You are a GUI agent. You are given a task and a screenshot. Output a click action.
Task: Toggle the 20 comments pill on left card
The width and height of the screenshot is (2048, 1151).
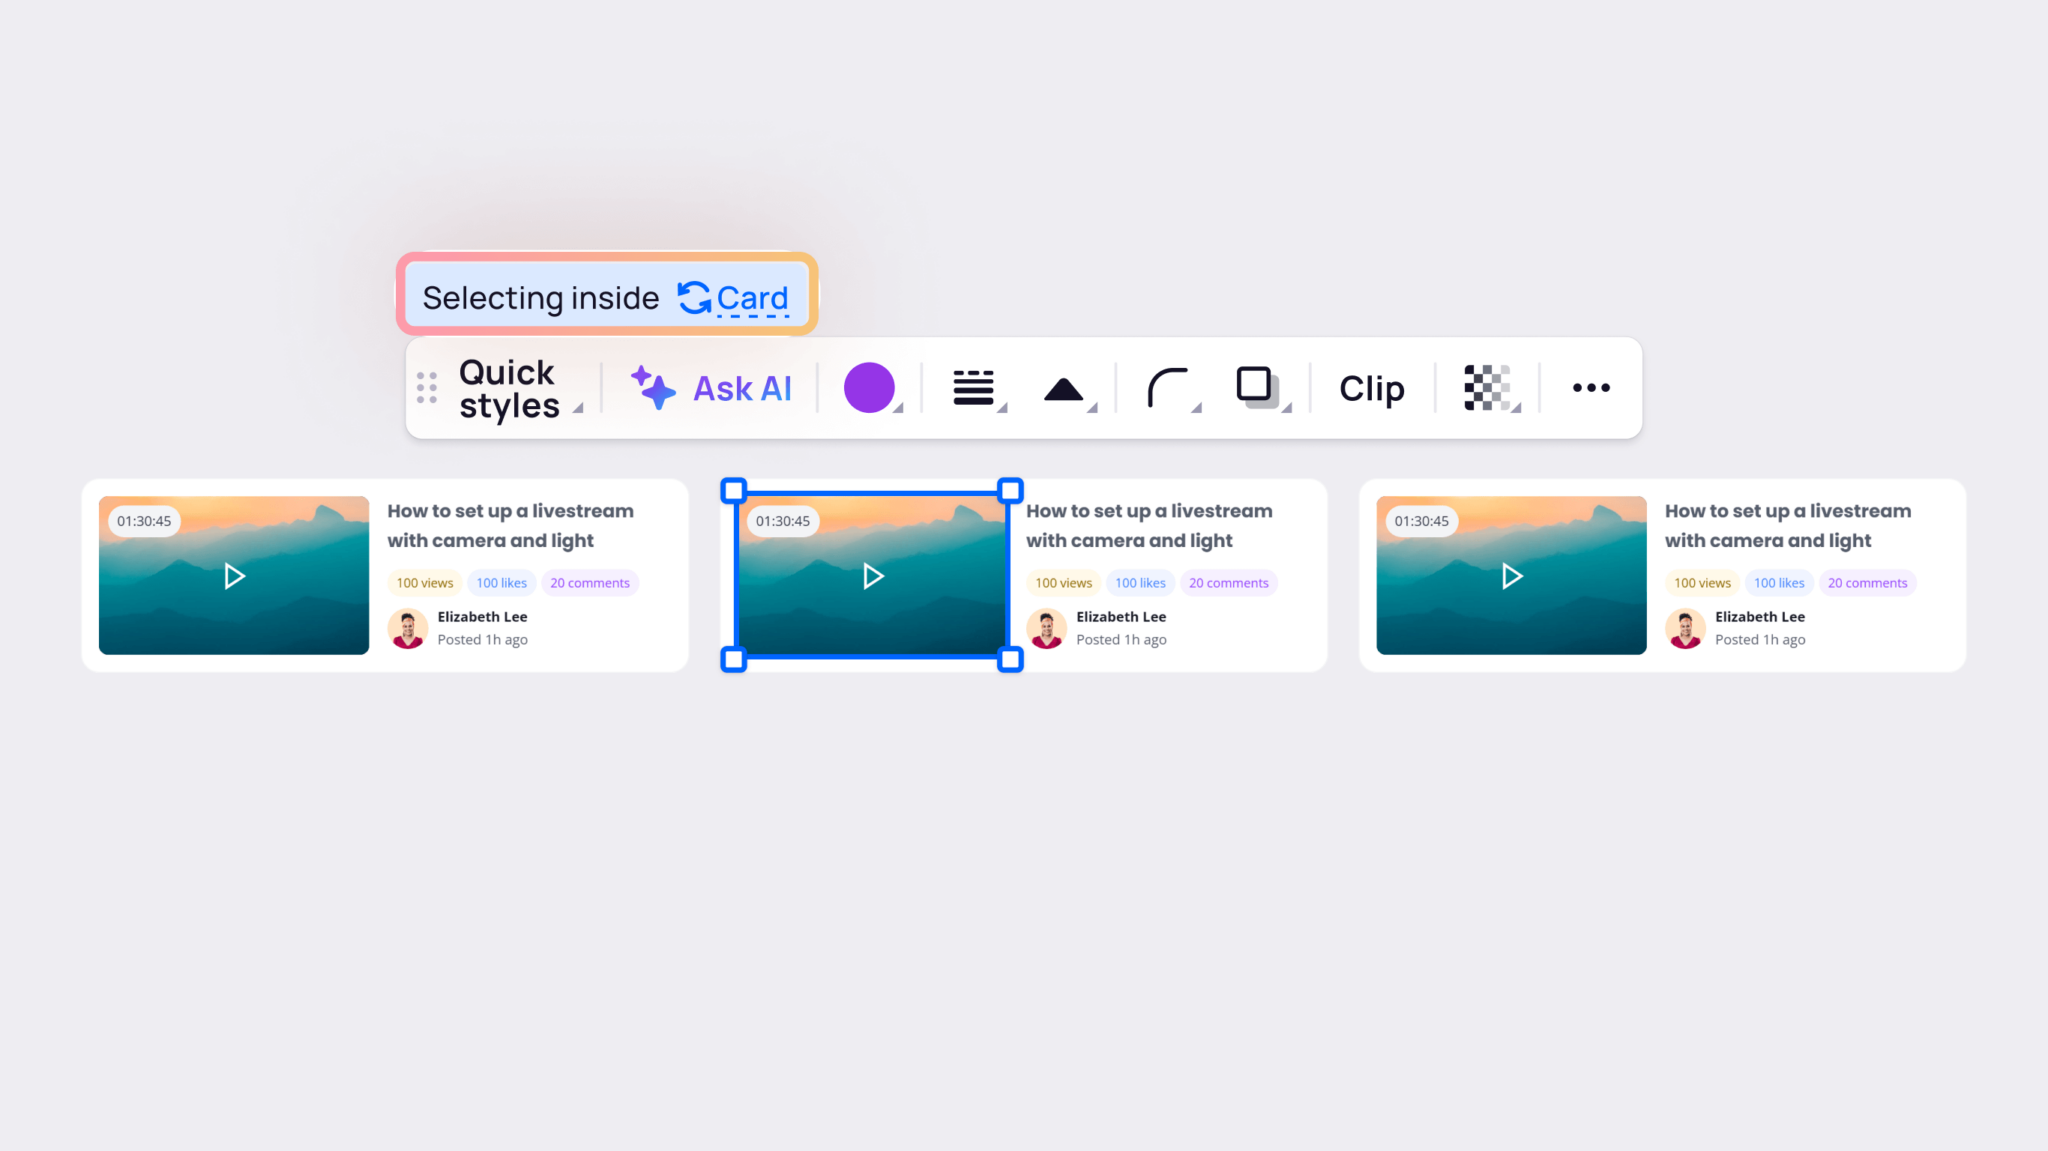click(x=589, y=582)
